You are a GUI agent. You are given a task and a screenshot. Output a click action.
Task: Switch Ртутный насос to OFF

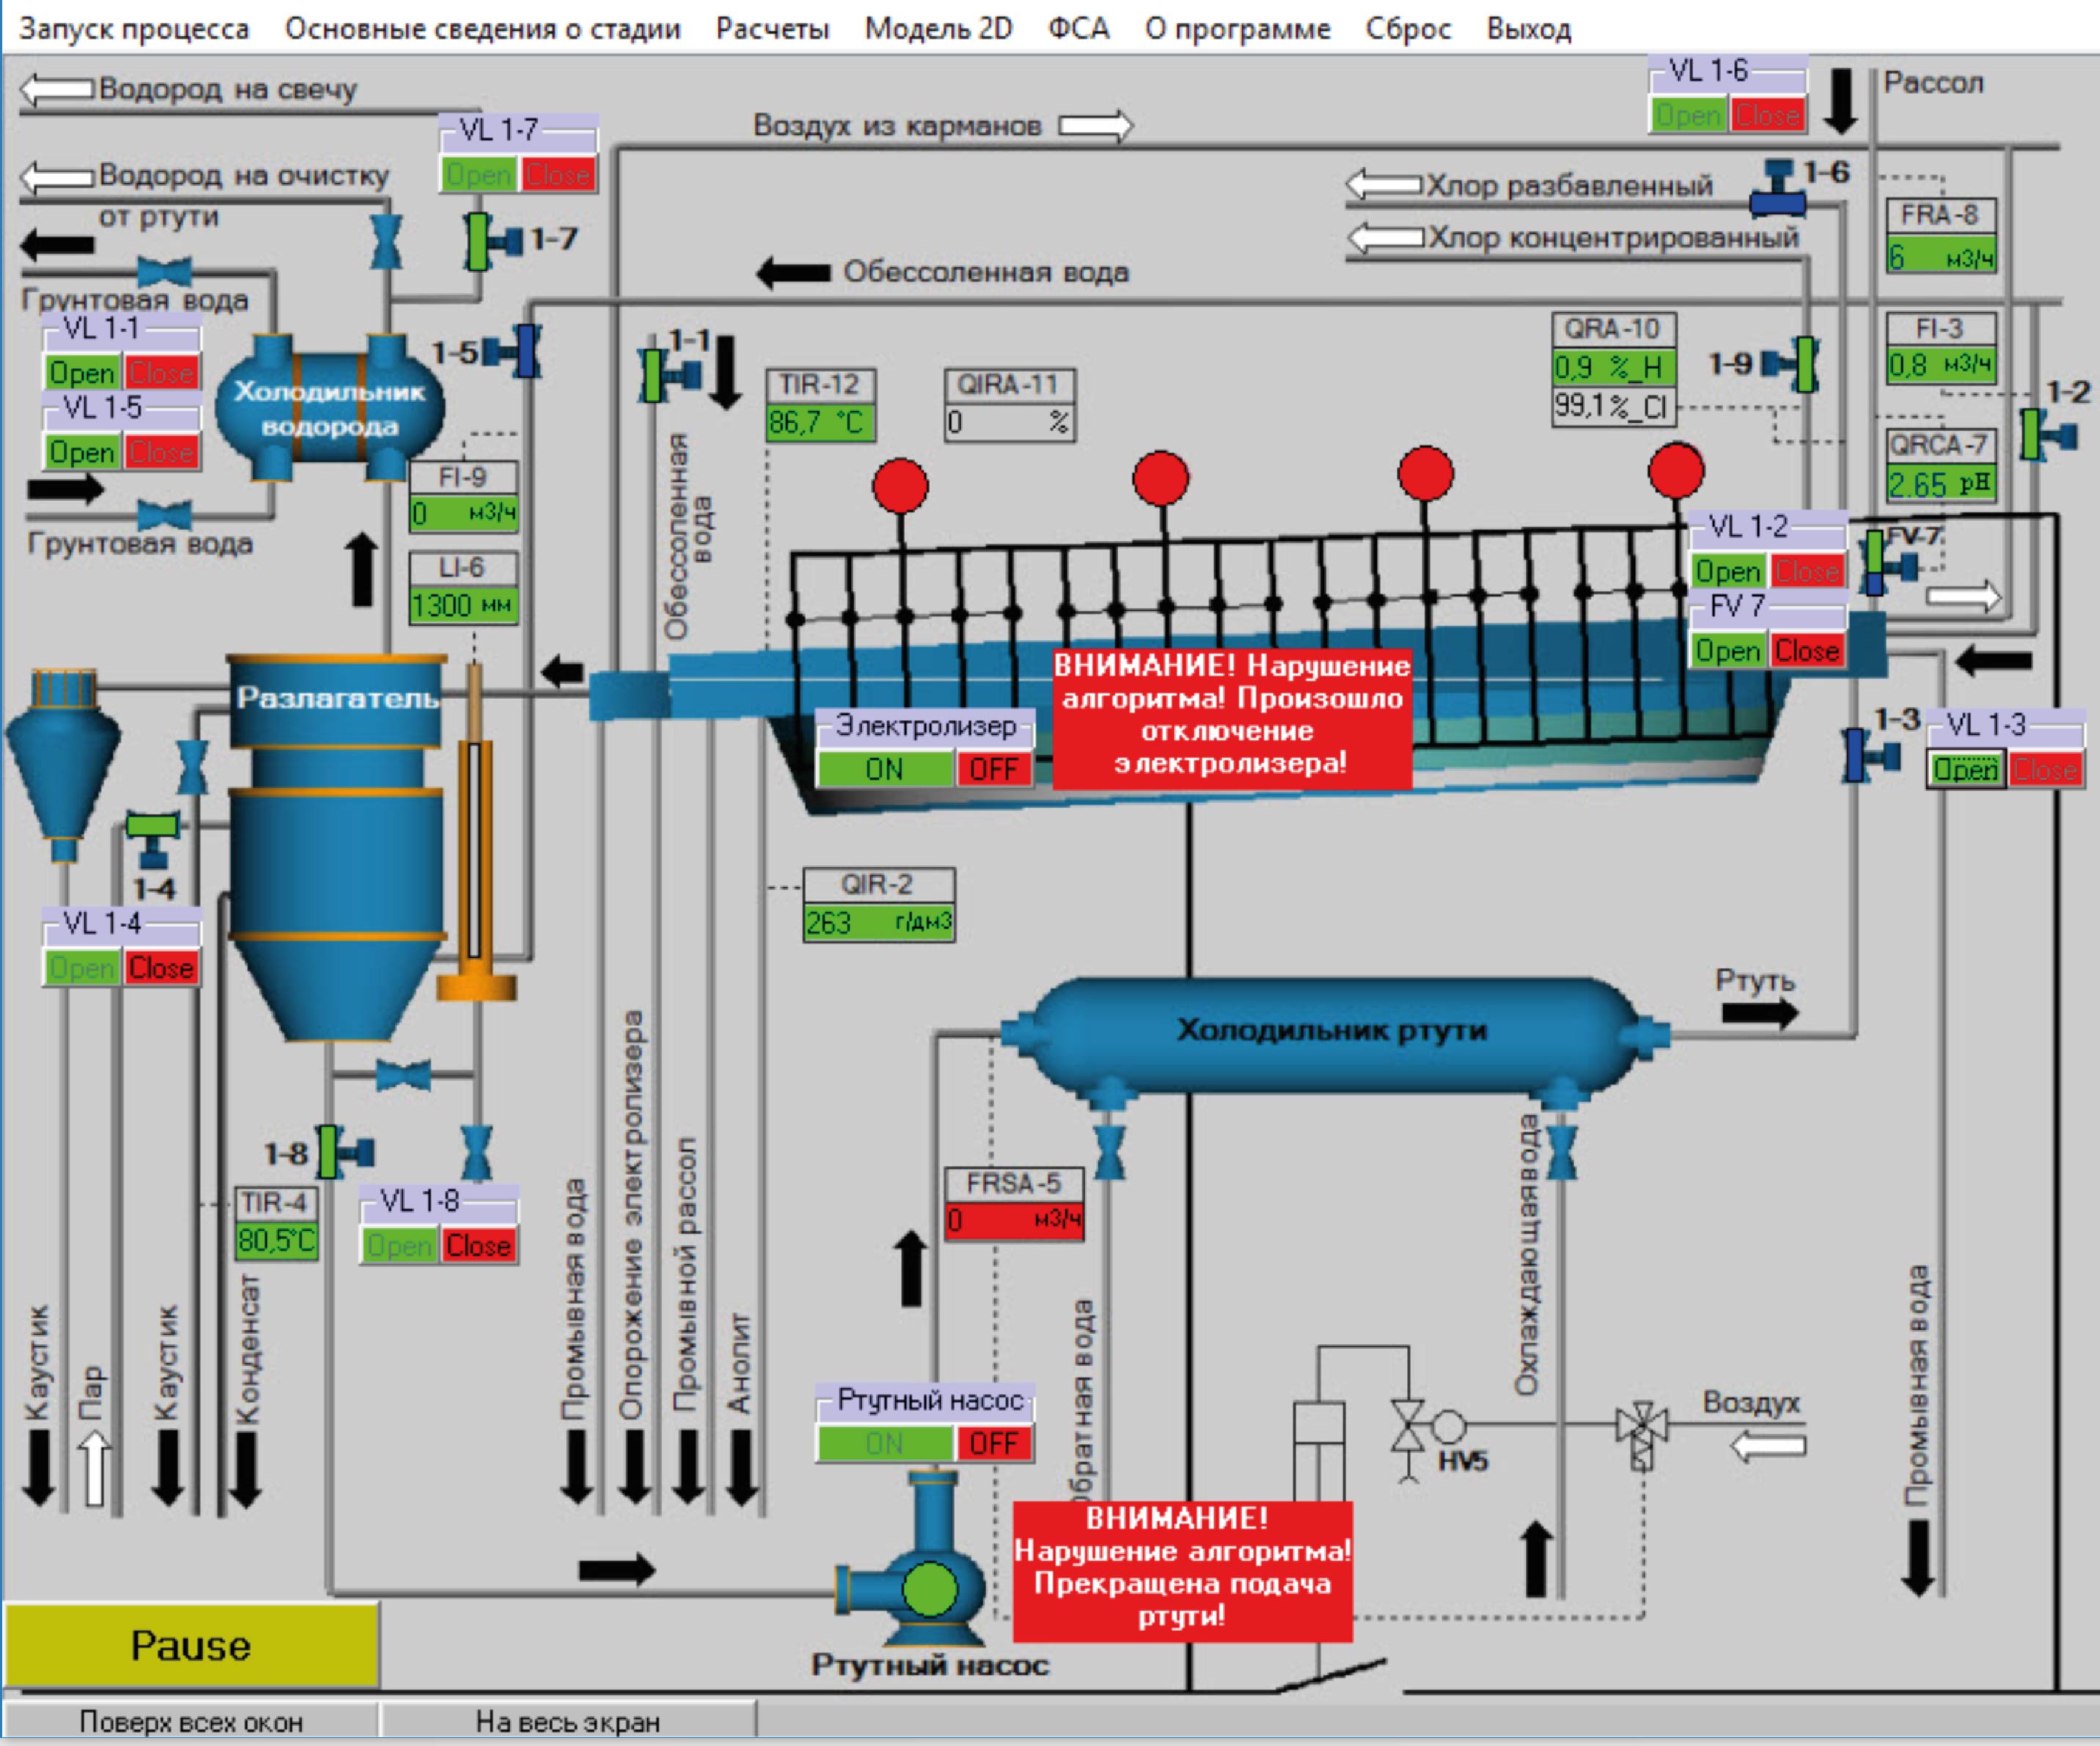click(994, 1443)
